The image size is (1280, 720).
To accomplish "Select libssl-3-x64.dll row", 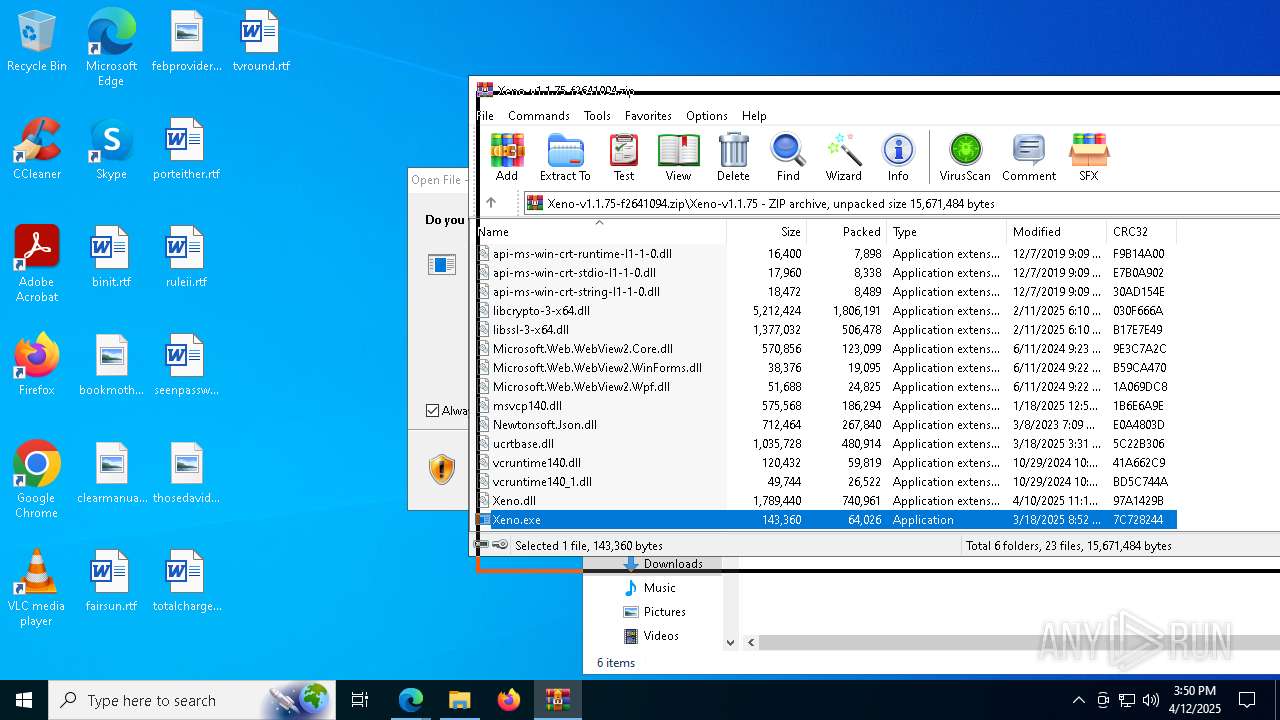I will (826, 330).
